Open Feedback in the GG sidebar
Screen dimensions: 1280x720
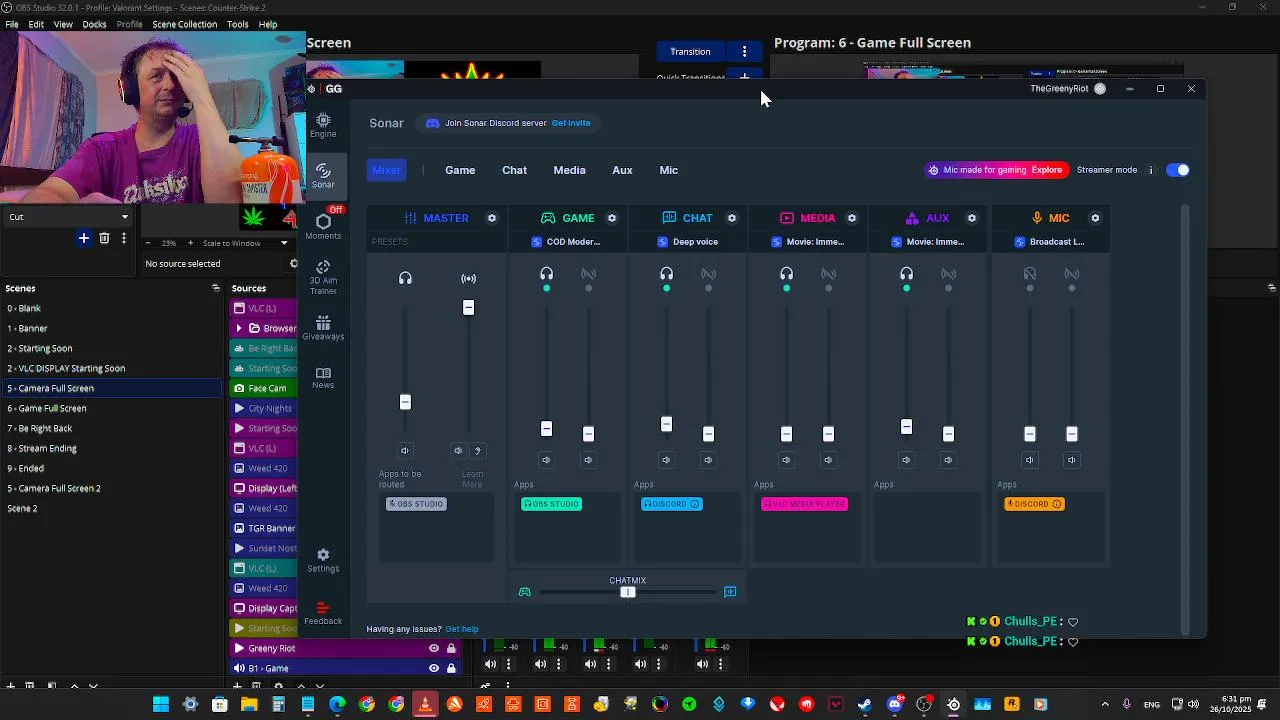click(x=323, y=613)
